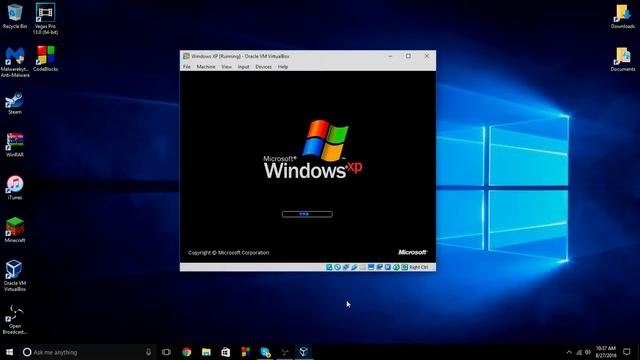Select the iTunes desktop shortcut
This screenshot has width=640, height=360.
[15, 188]
